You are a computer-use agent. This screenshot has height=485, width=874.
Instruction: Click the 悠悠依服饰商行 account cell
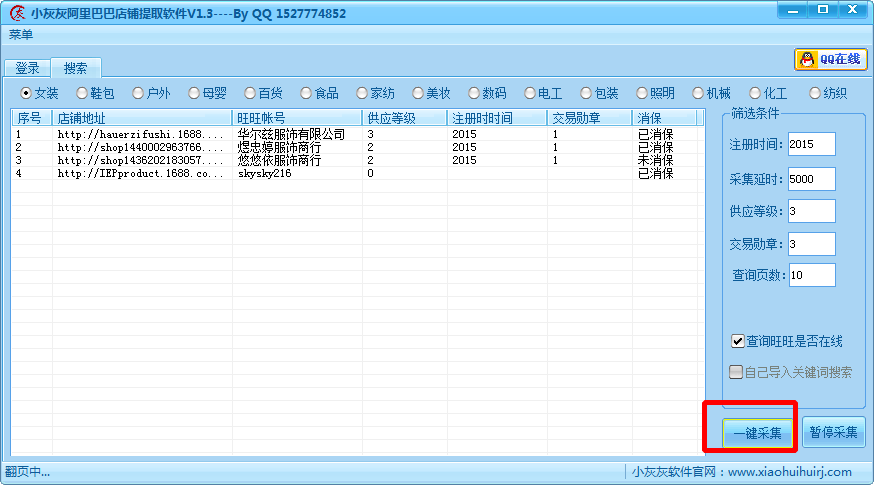[x=279, y=161]
